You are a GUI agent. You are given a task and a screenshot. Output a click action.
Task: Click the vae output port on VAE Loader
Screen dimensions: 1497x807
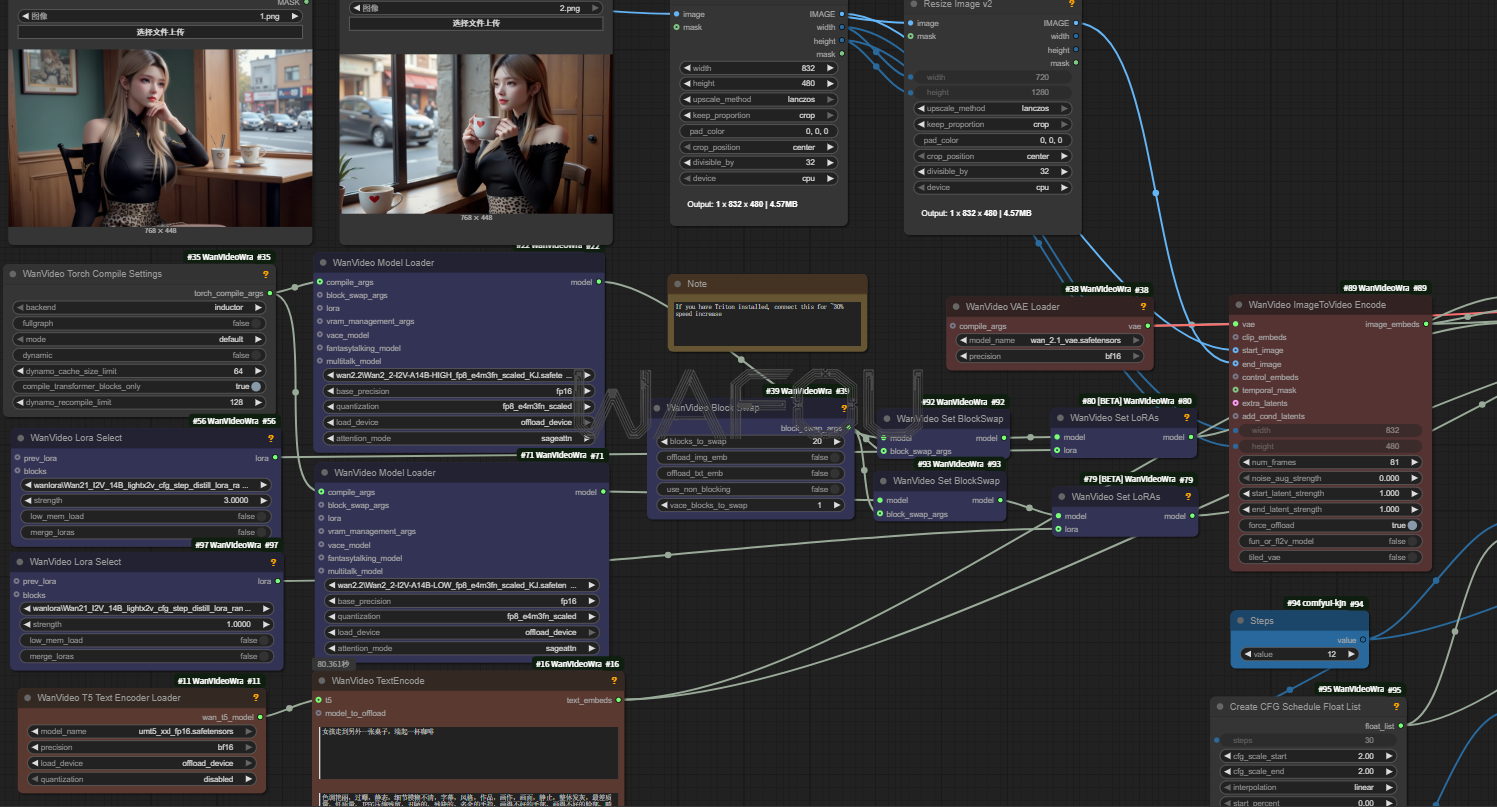(1147, 325)
